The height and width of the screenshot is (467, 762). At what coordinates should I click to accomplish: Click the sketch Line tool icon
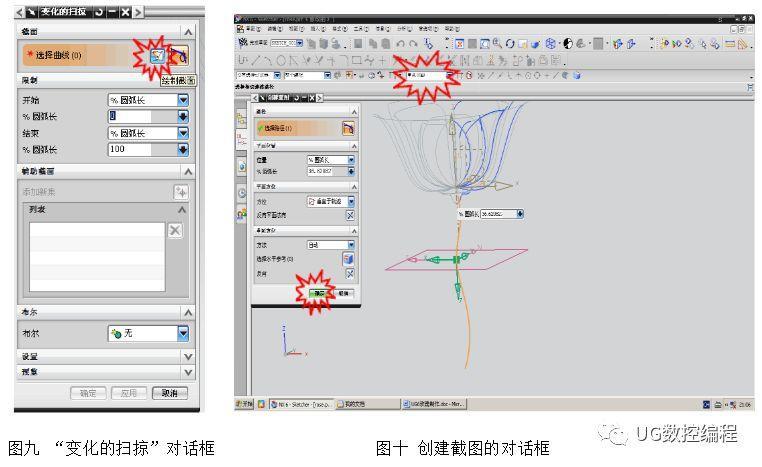tap(256, 61)
